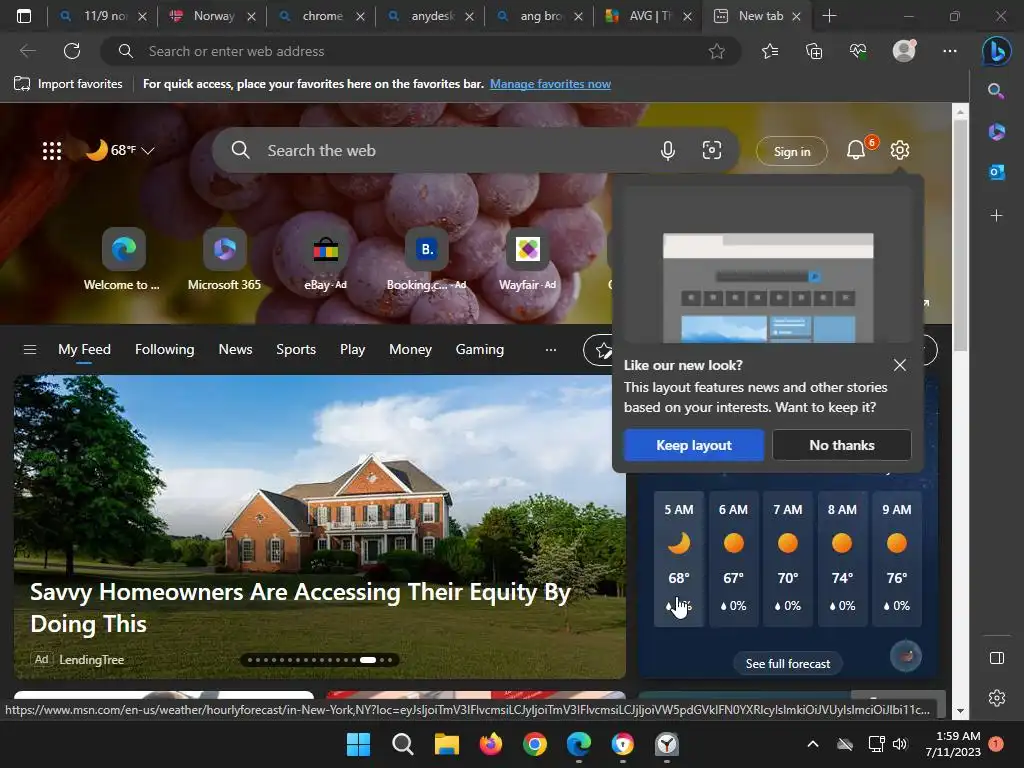The width and height of the screenshot is (1024, 768).
Task: Switch to the Following tab
Action: click(165, 349)
